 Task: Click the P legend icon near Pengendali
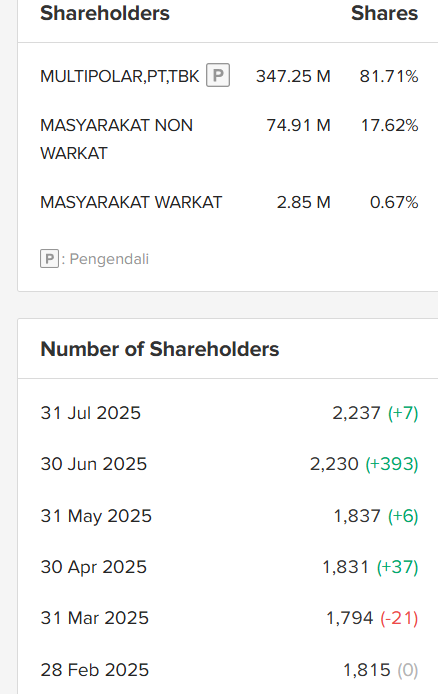coord(49,258)
